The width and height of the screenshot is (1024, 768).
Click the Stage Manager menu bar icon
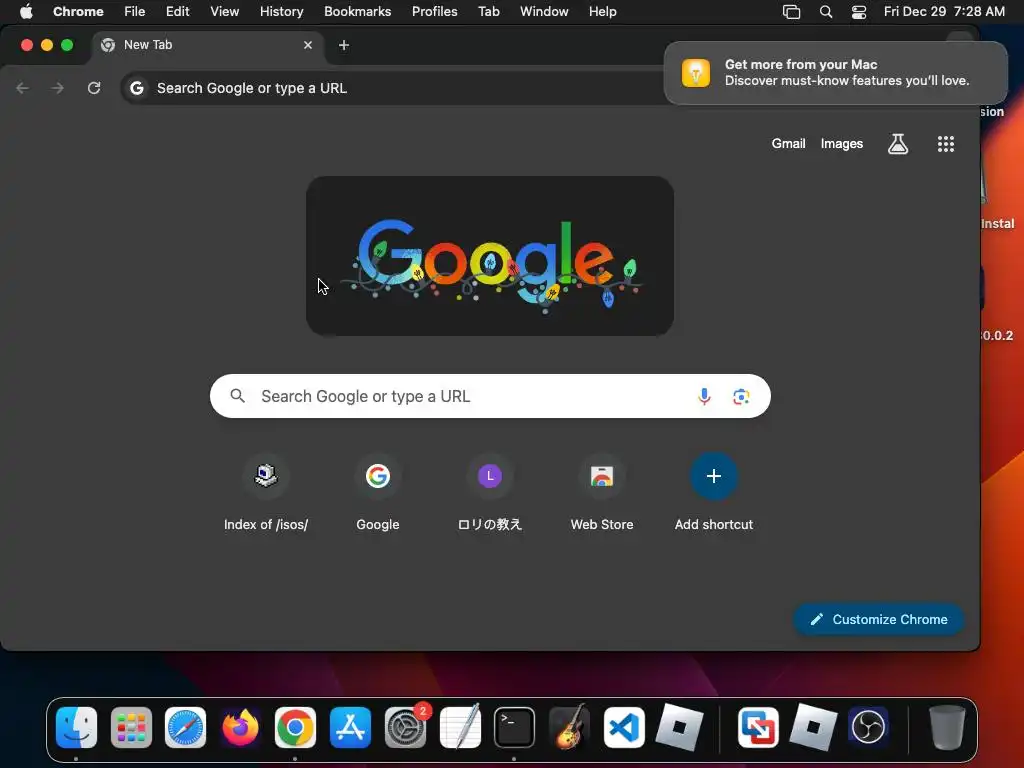point(792,11)
